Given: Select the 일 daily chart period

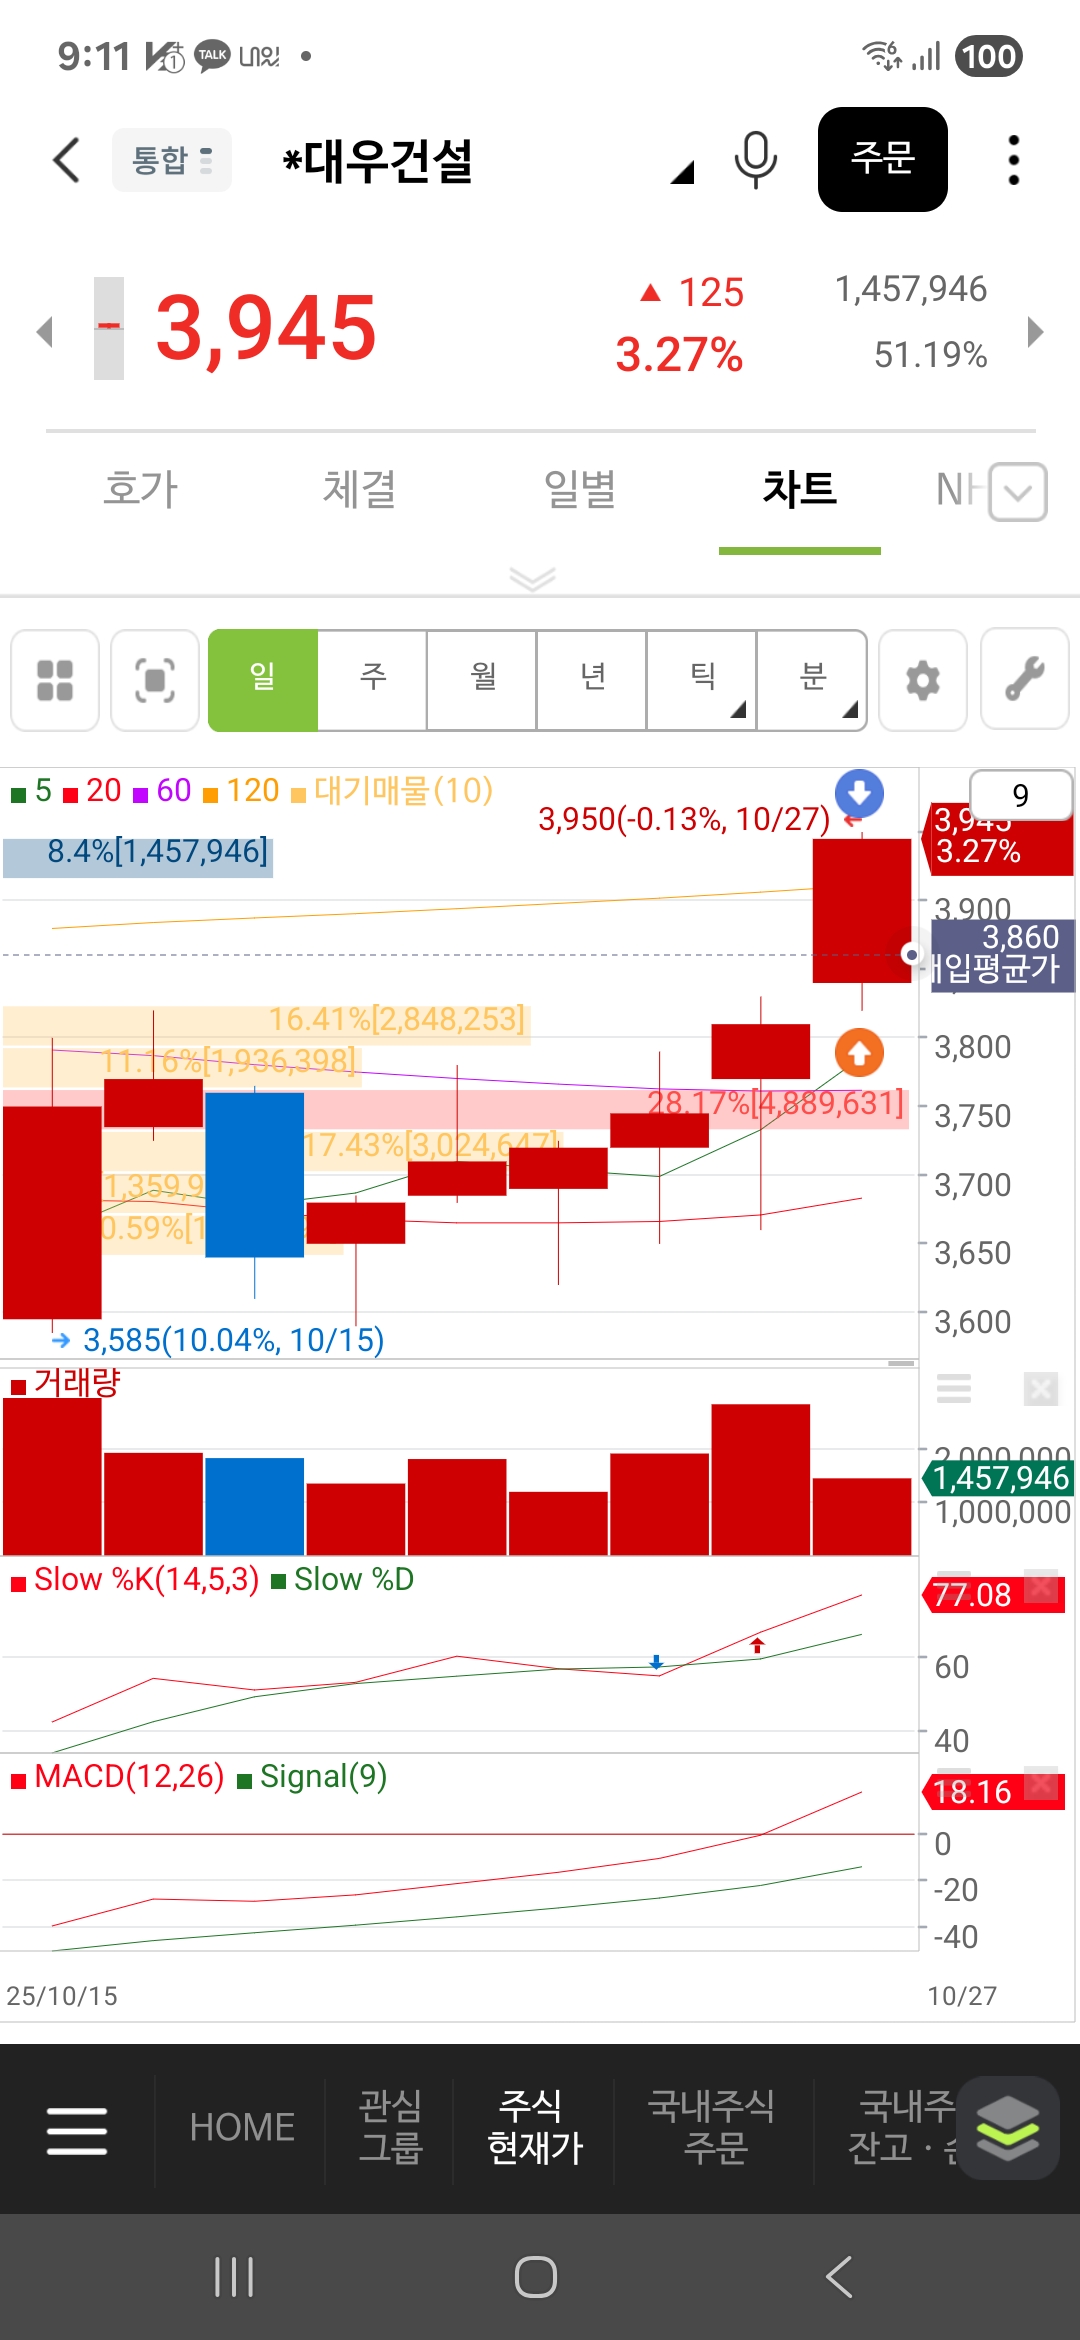Looking at the screenshot, I should [x=263, y=680].
